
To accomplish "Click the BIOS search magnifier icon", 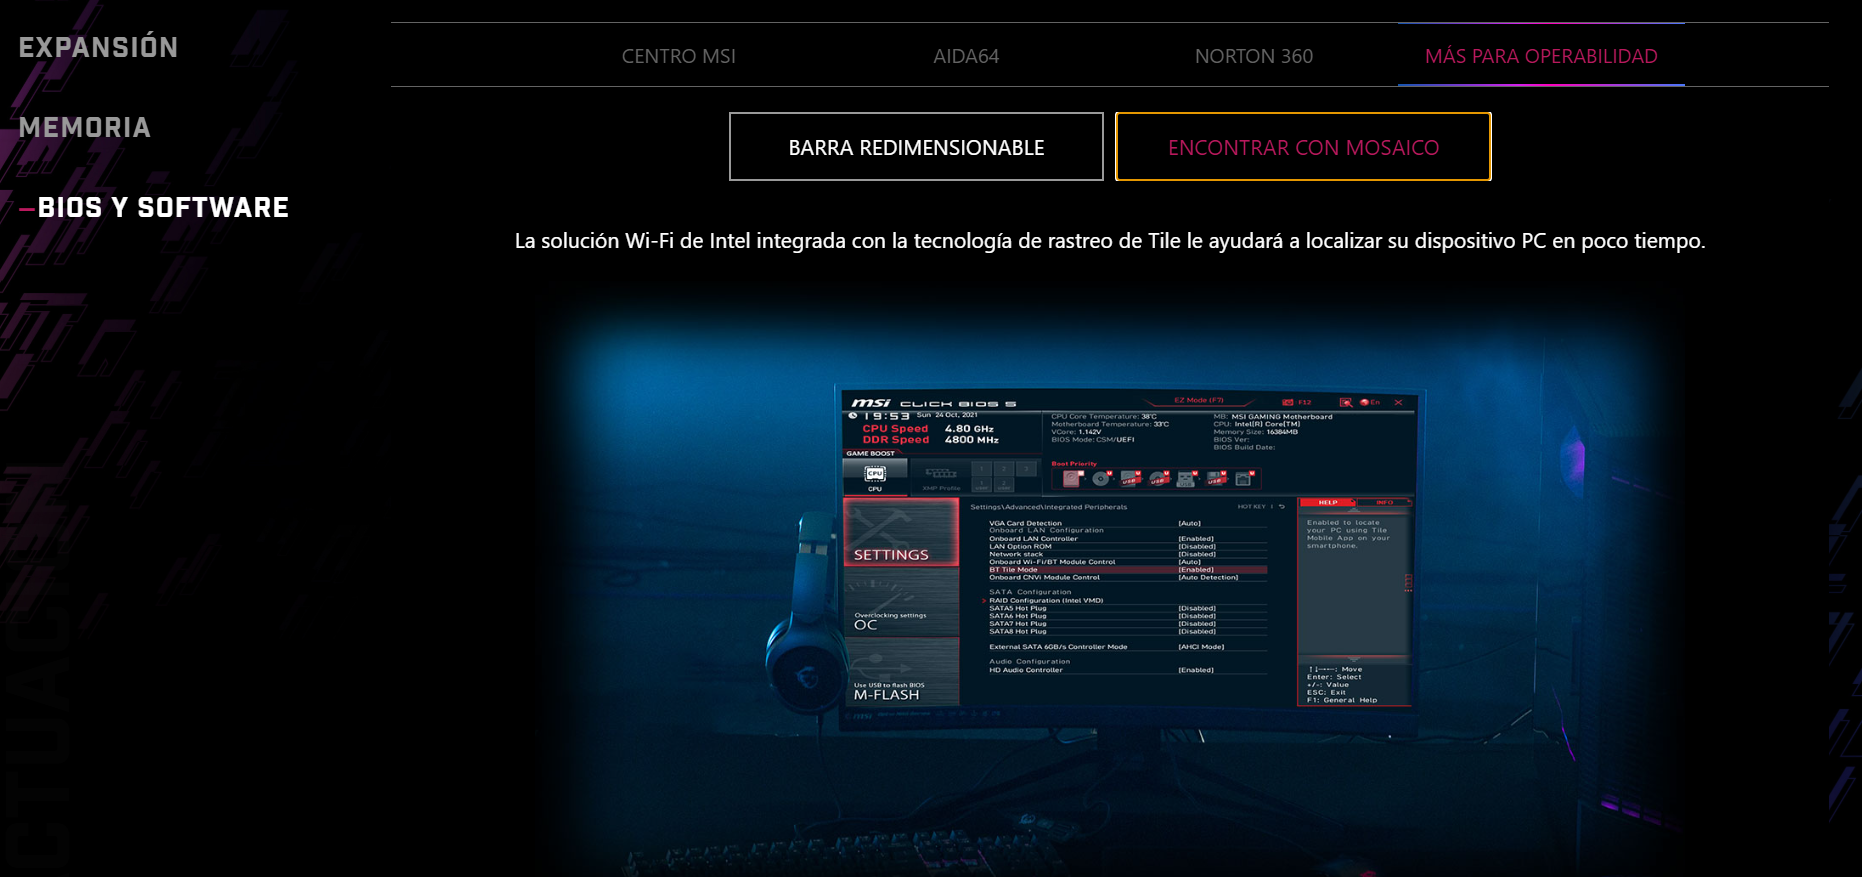I will click(1346, 402).
